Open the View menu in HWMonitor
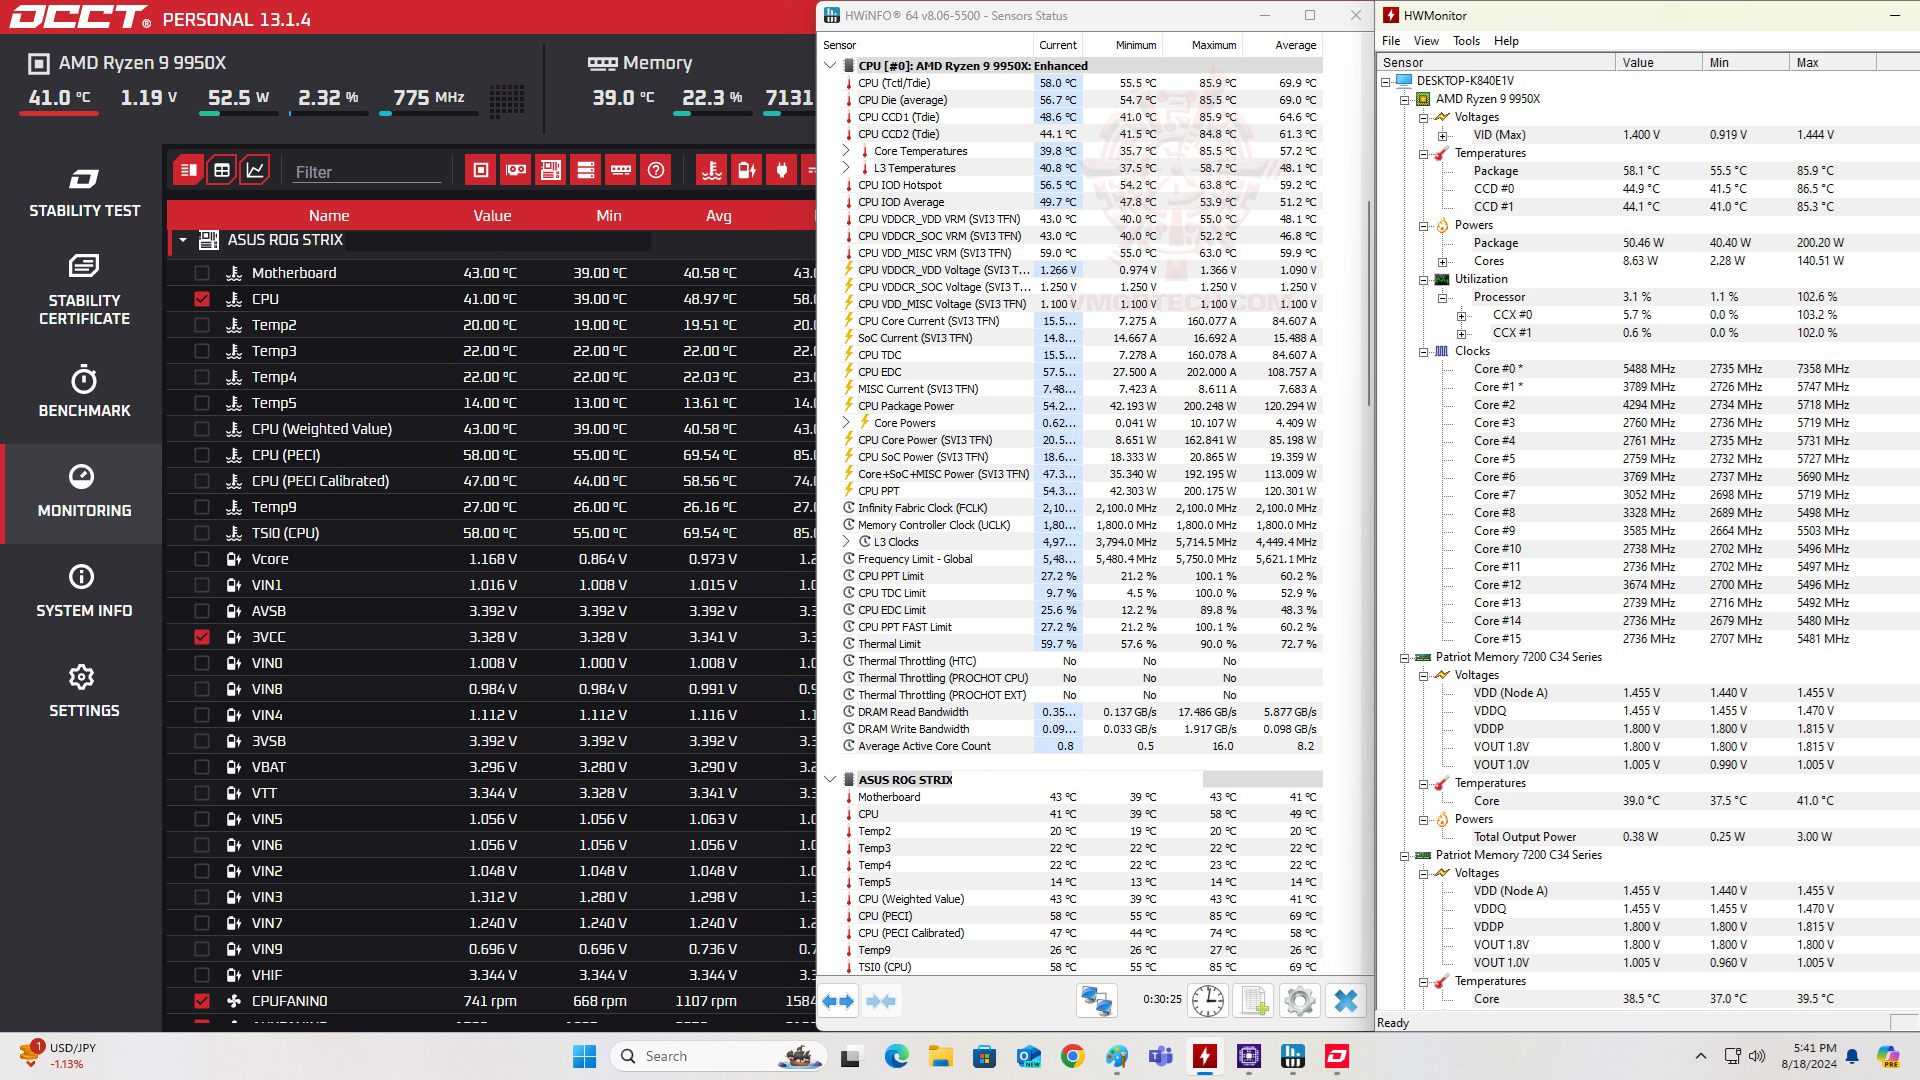 click(1426, 41)
